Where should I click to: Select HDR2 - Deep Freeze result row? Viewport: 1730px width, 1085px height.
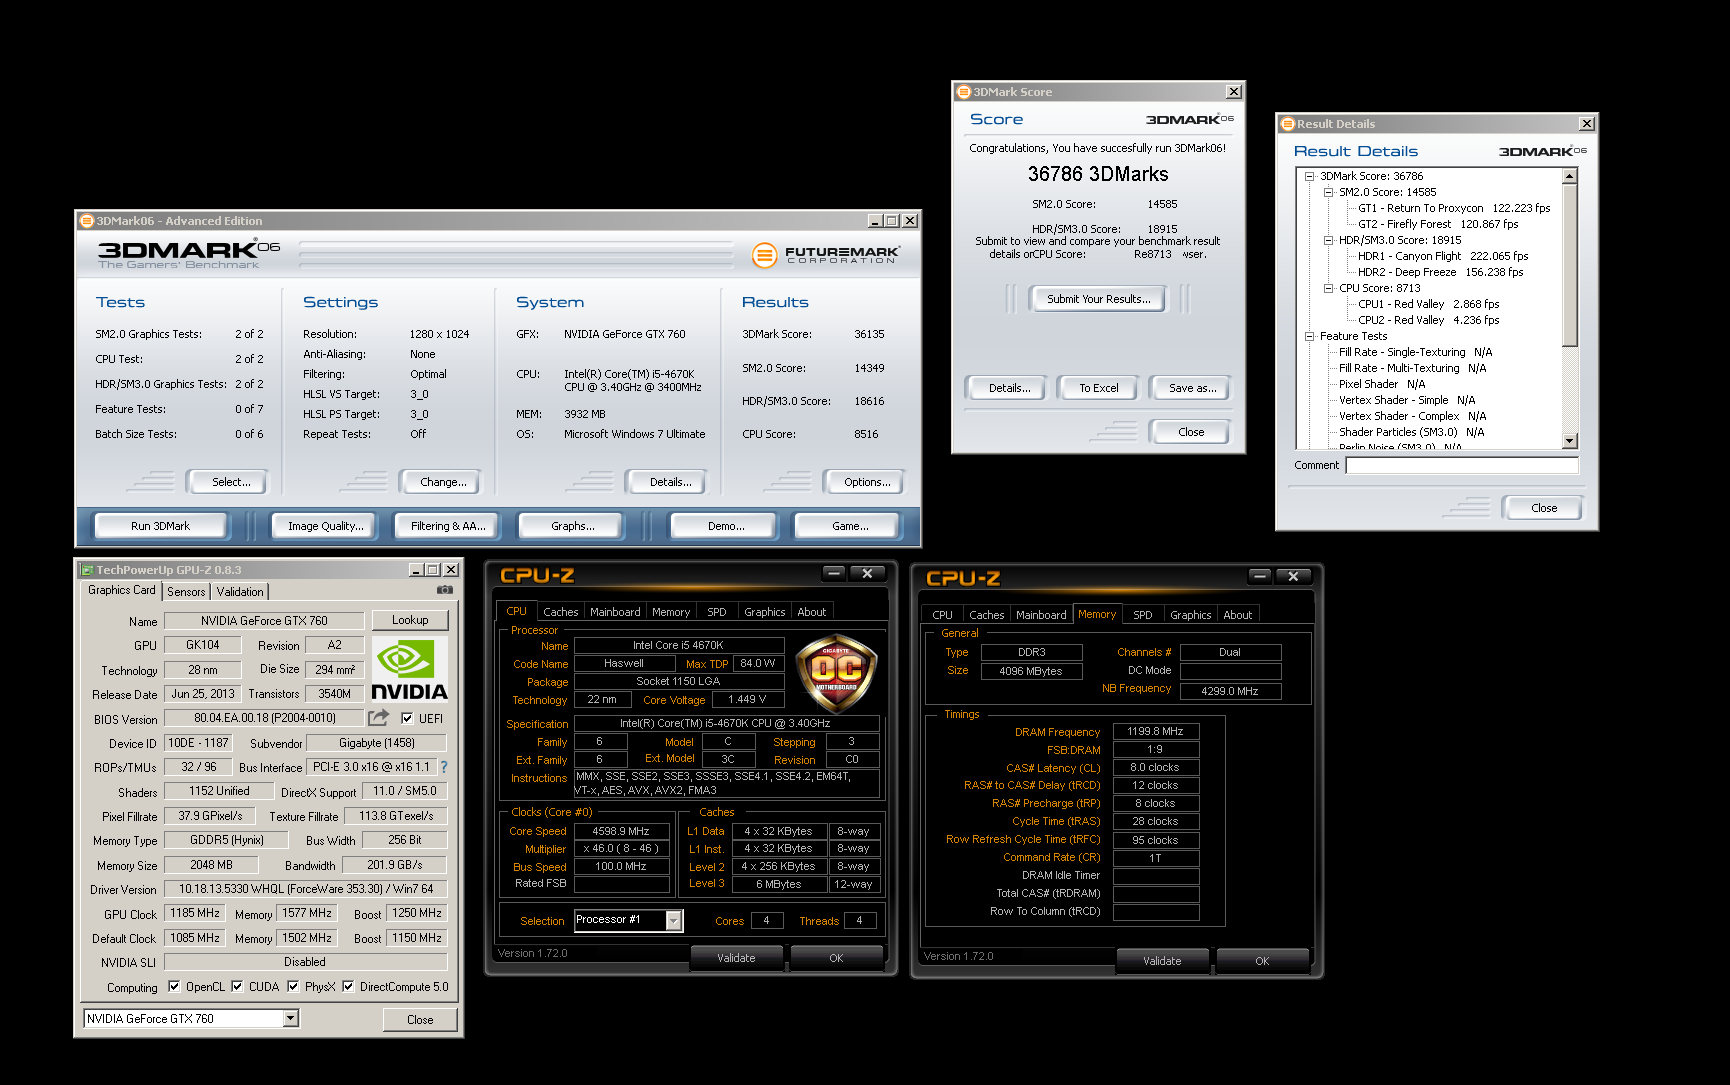point(1440,272)
